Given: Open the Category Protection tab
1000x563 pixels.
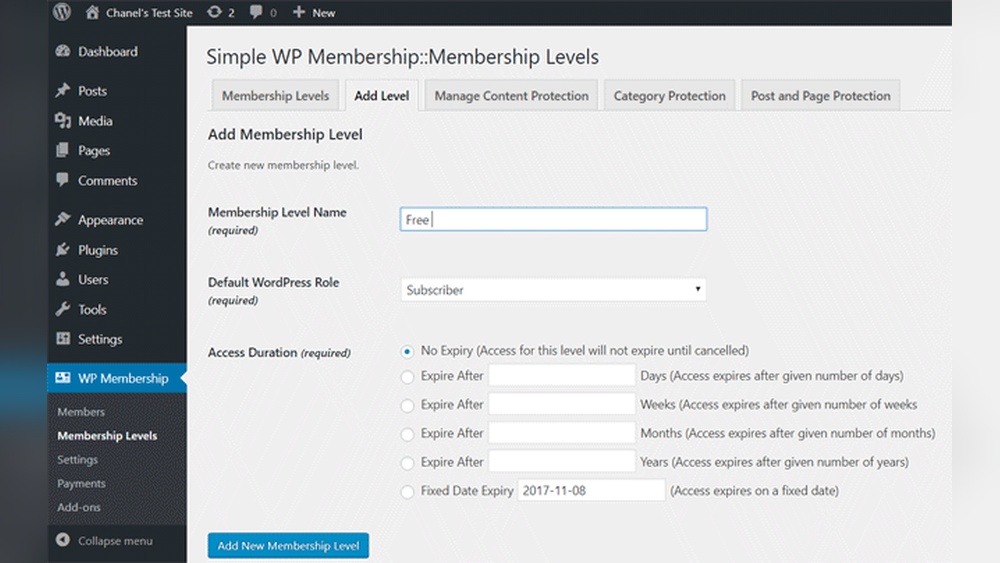Looking at the screenshot, I should [x=669, y=96].
